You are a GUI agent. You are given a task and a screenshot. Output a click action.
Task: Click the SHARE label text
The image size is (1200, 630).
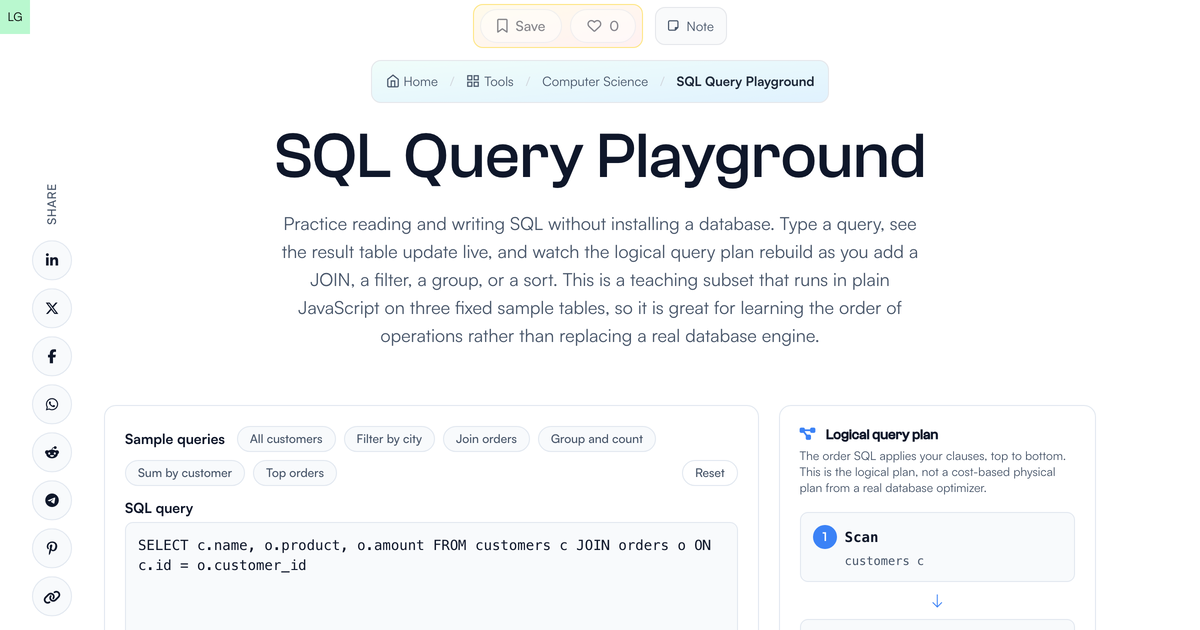pyautogui.click(x=52, y=204)
